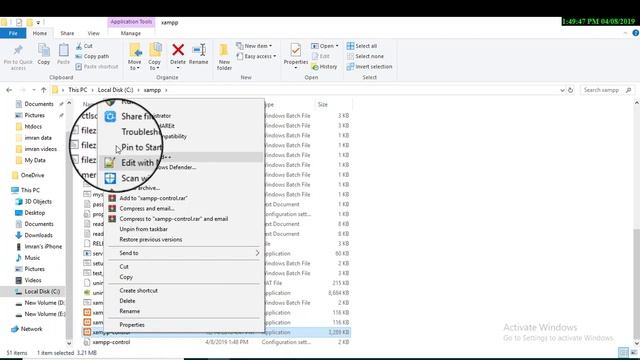This screenshot has height=360, width=640.
Task: Click History in ribbon
Action: [x=324, y=67]
